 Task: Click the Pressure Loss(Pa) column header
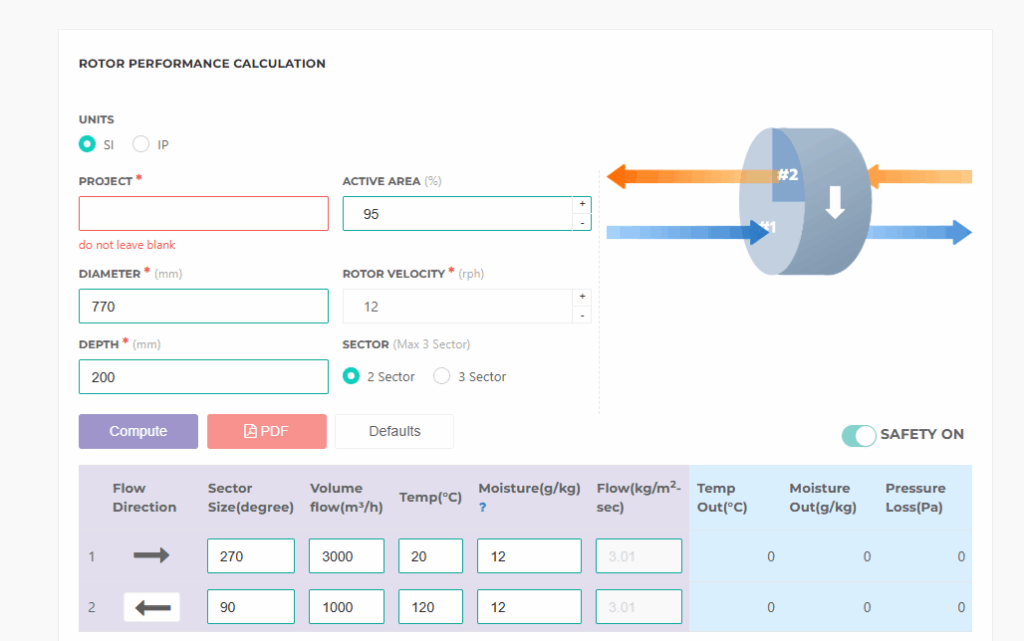(915, 497)
